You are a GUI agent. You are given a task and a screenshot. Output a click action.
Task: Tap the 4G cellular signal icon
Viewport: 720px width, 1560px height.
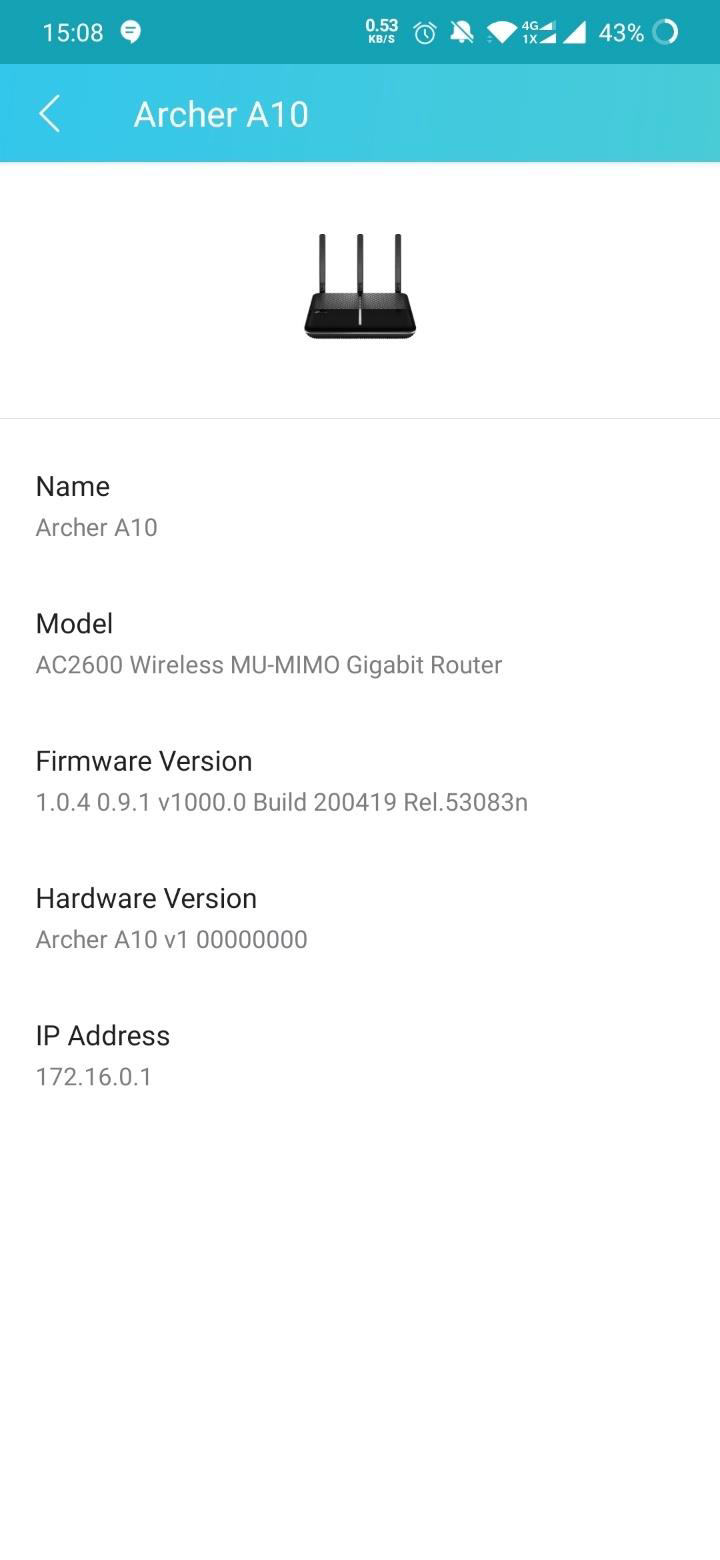538,33
